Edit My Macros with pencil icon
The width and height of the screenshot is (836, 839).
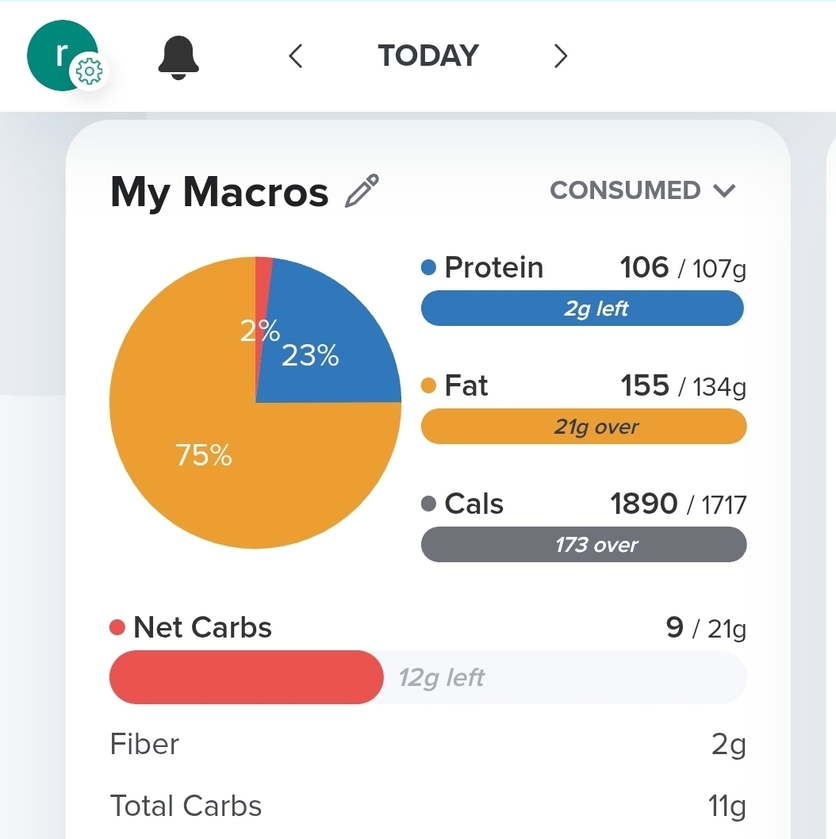(362, 190)
